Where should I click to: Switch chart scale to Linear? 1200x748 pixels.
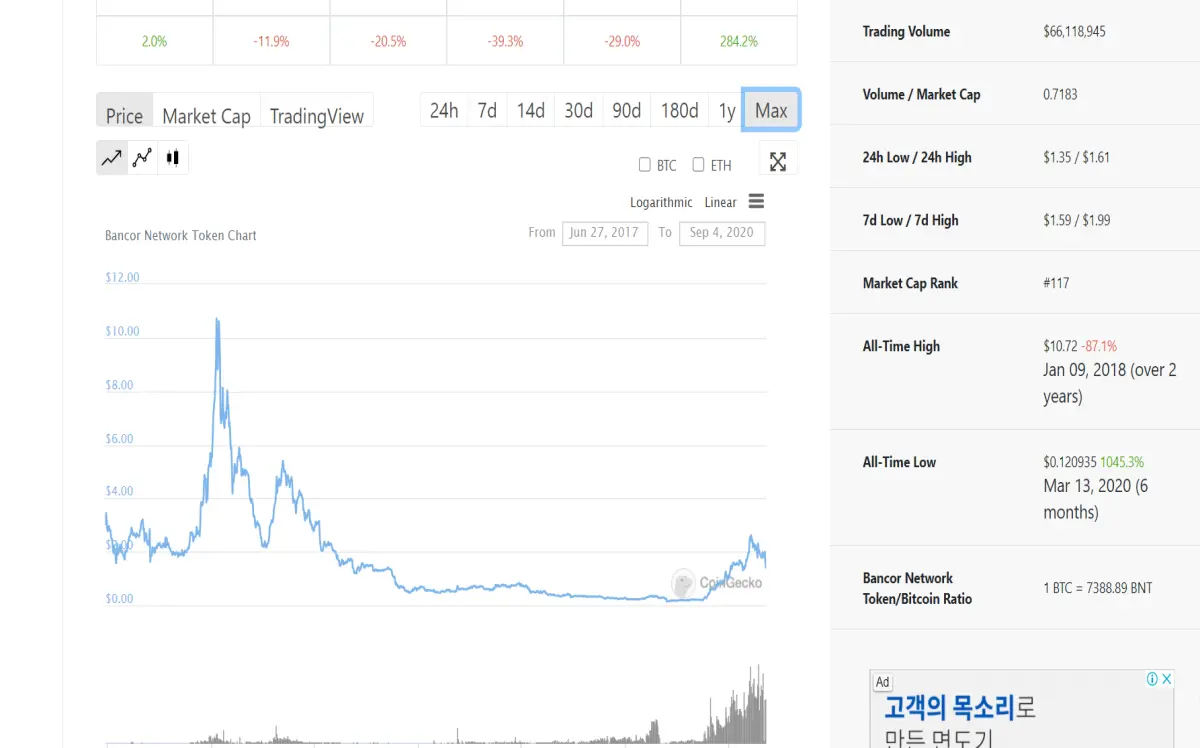click(720, 202)
